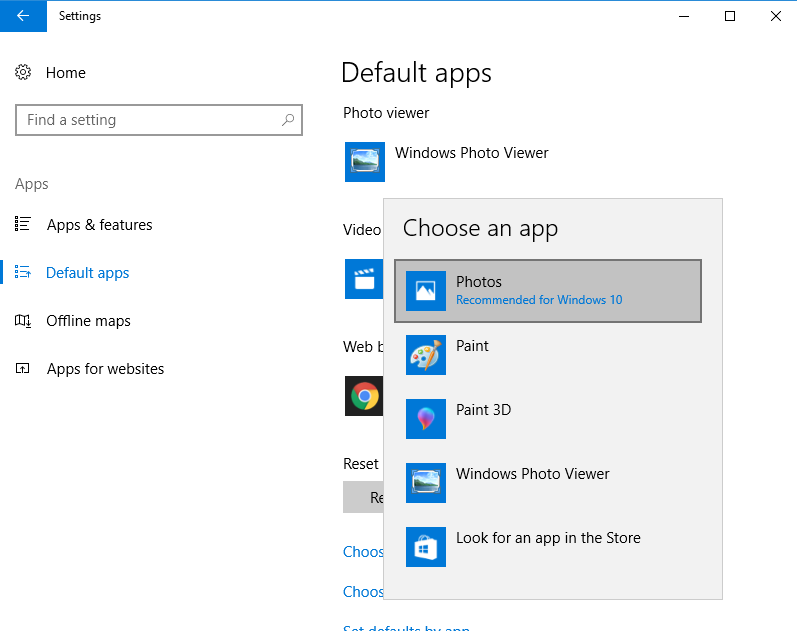Select the Default apps sidebar entry
This screenshot has width=797, height=631.
click(87, 273)
